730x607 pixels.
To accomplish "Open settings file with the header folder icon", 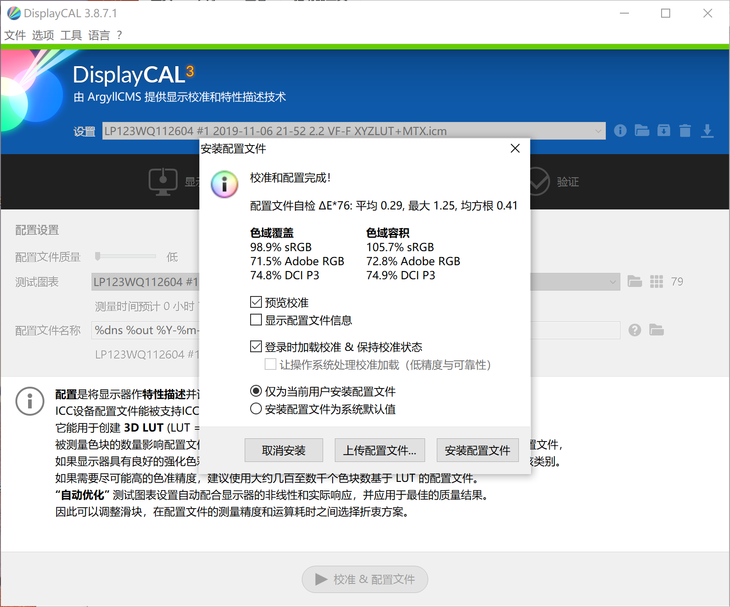I will [x=641, y=131].
